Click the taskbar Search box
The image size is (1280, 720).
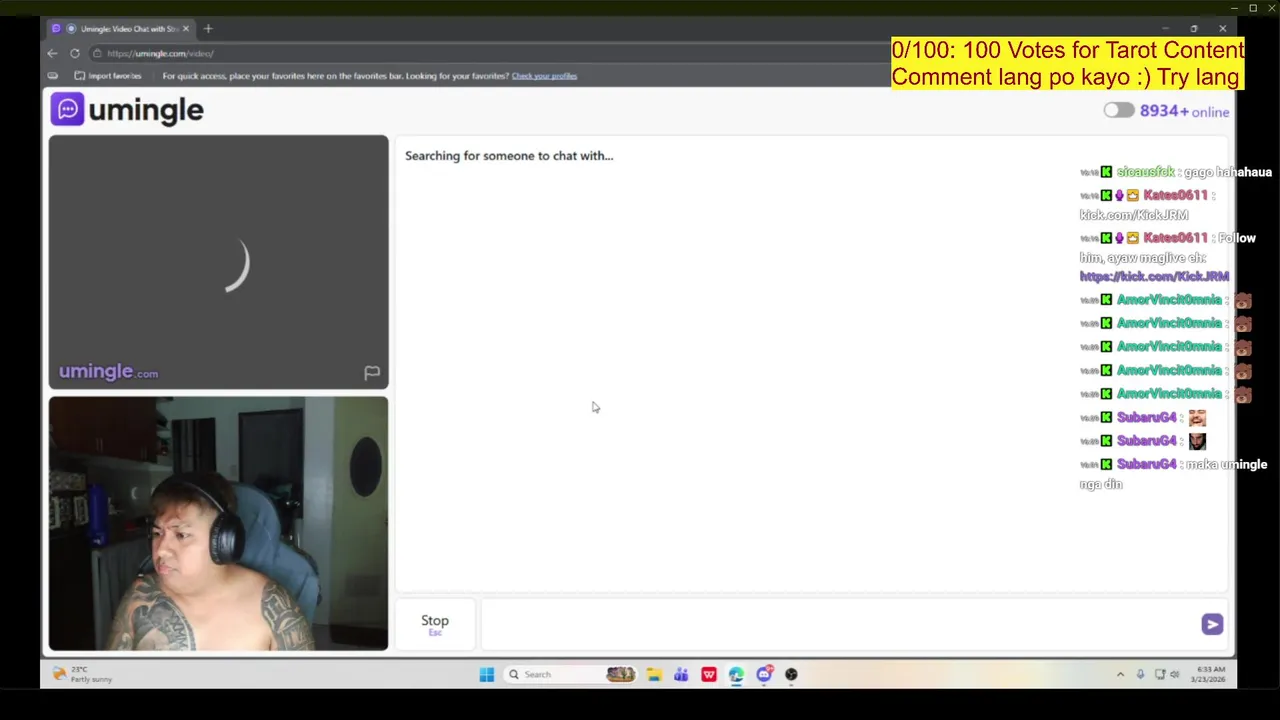point(569,675)
